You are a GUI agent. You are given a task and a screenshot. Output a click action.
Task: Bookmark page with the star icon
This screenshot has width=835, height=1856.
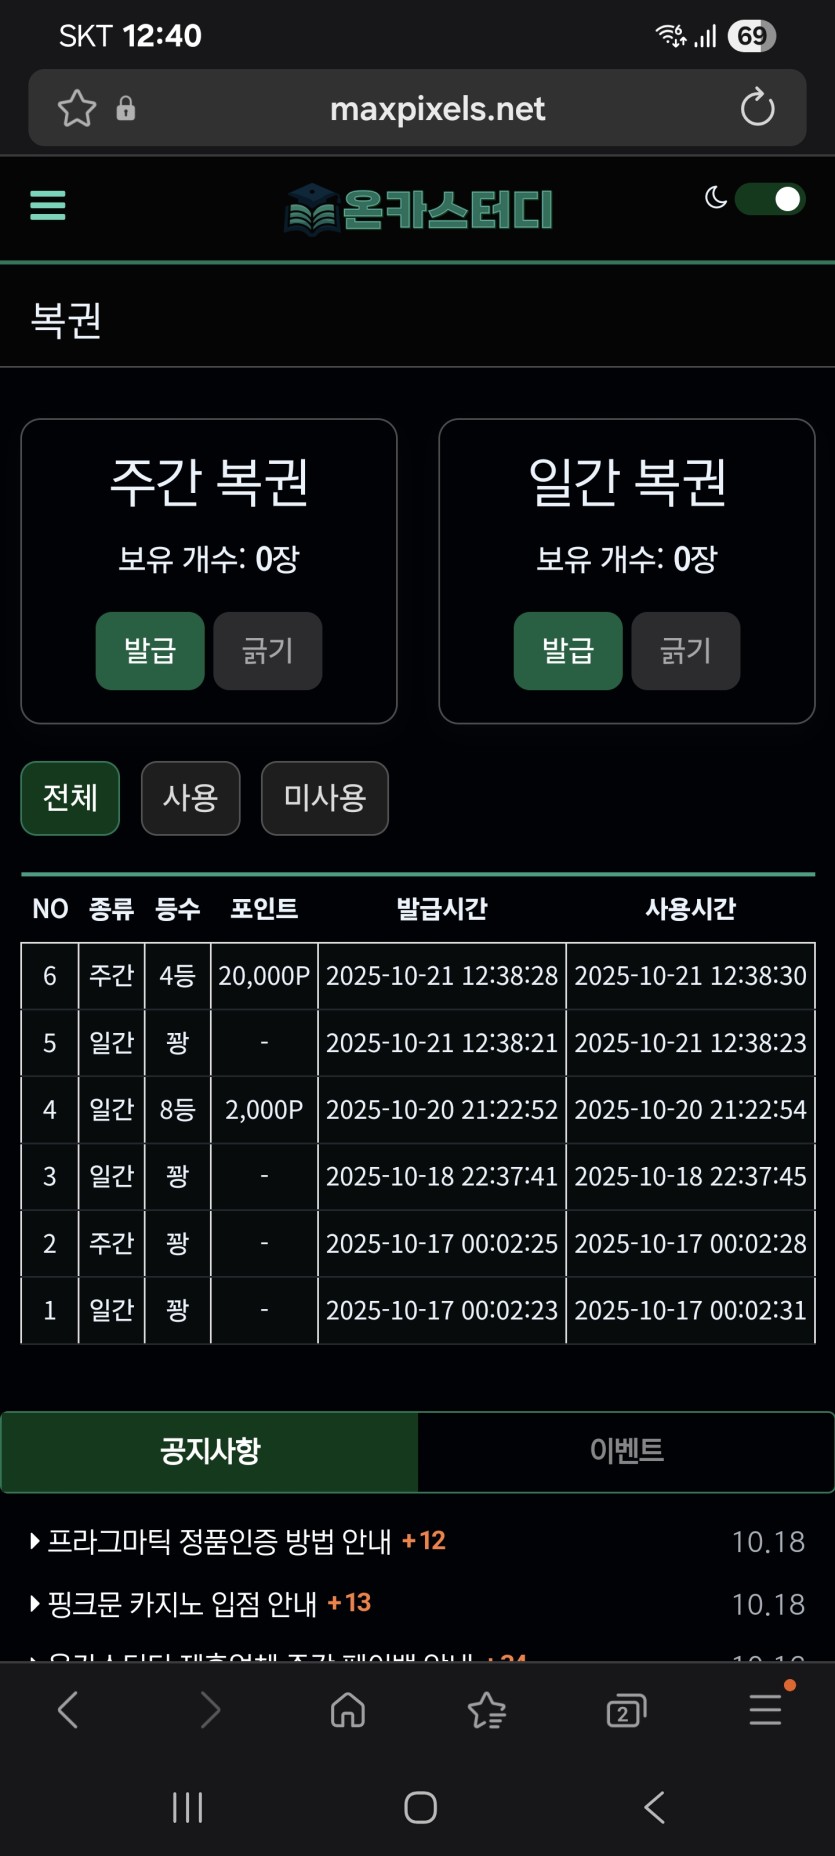click(x=77, y=108)
